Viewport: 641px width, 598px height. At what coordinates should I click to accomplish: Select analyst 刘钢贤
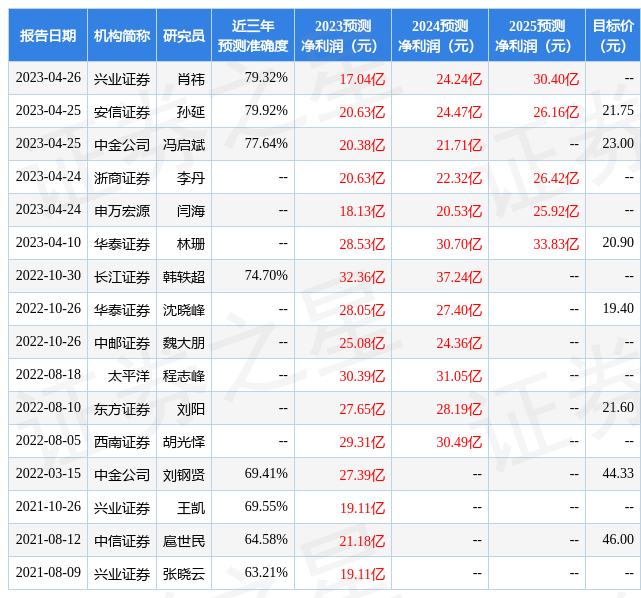coord(184,475)
